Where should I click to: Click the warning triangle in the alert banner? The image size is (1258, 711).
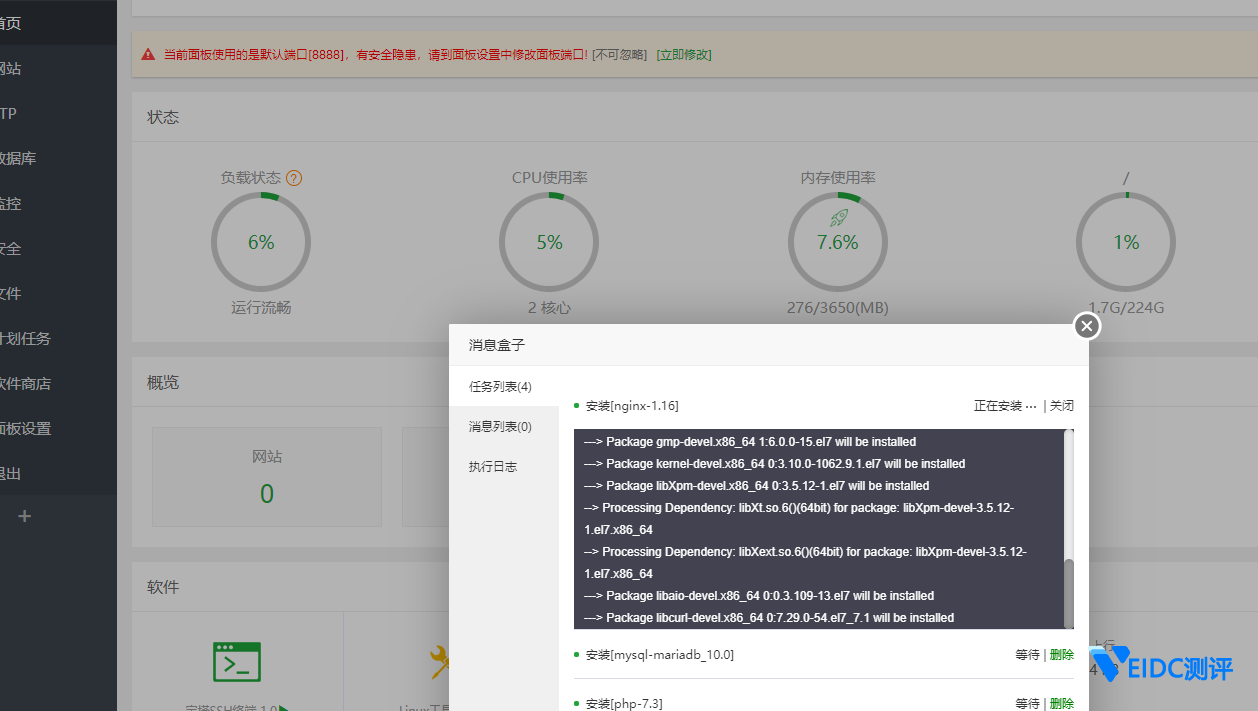[147, 55]
